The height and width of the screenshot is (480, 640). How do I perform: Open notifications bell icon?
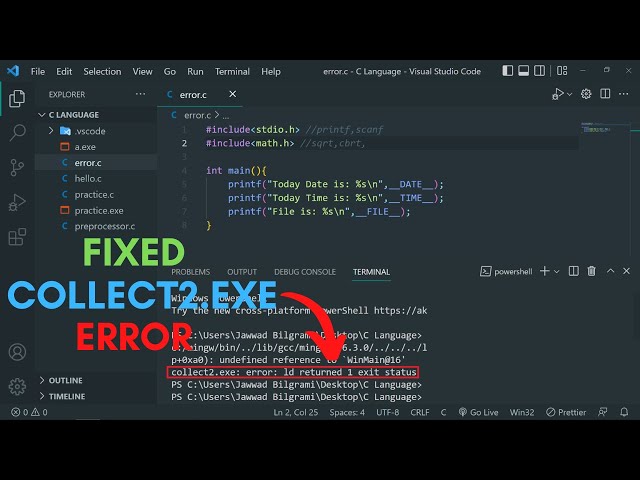tap(624, 412)
